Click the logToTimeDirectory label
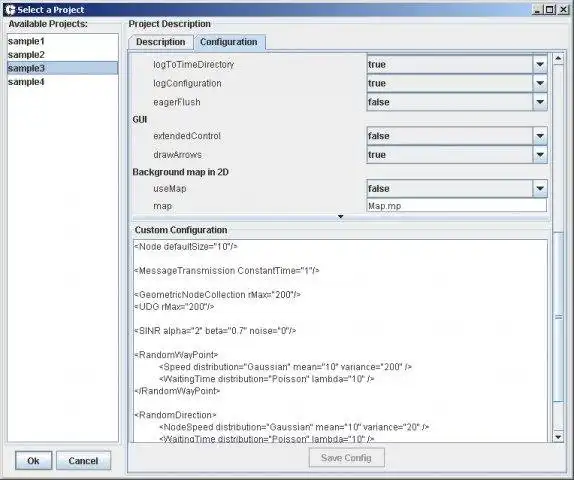Viewport: 574px width, 480px height. [x=193, y=64]
